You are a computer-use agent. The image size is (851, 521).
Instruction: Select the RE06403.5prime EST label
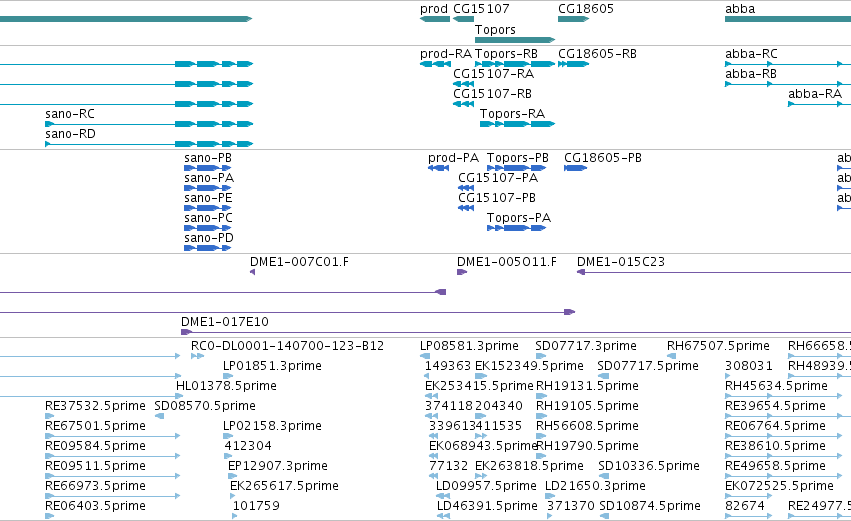point(95,507)
